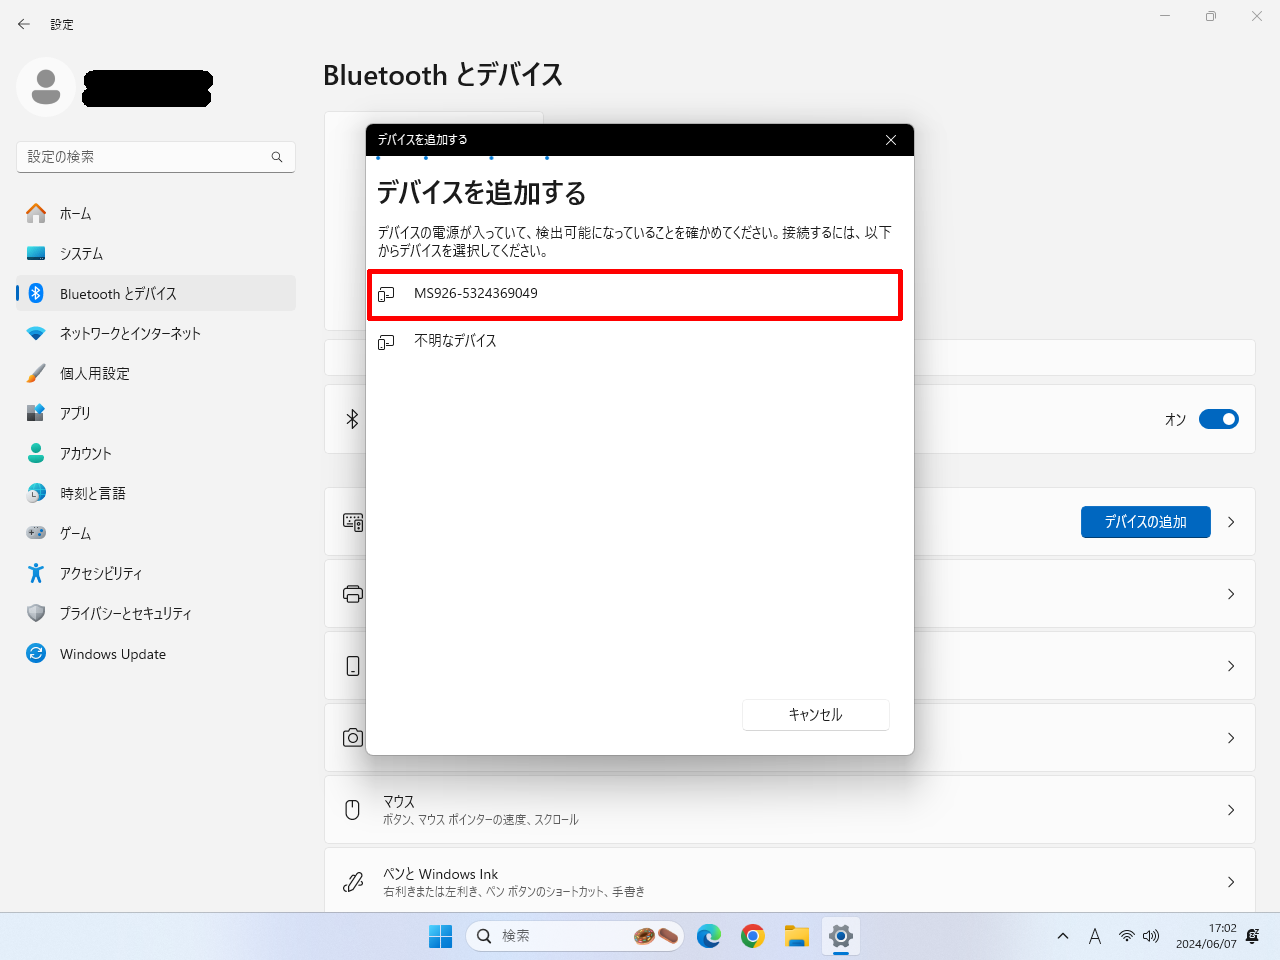Toggle the Bluetooth switch off

[x=1218, y=419]
